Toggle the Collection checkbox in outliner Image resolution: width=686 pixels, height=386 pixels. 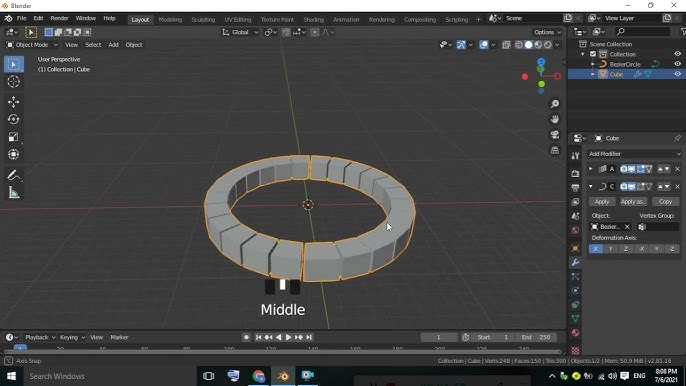click(593, 54)
